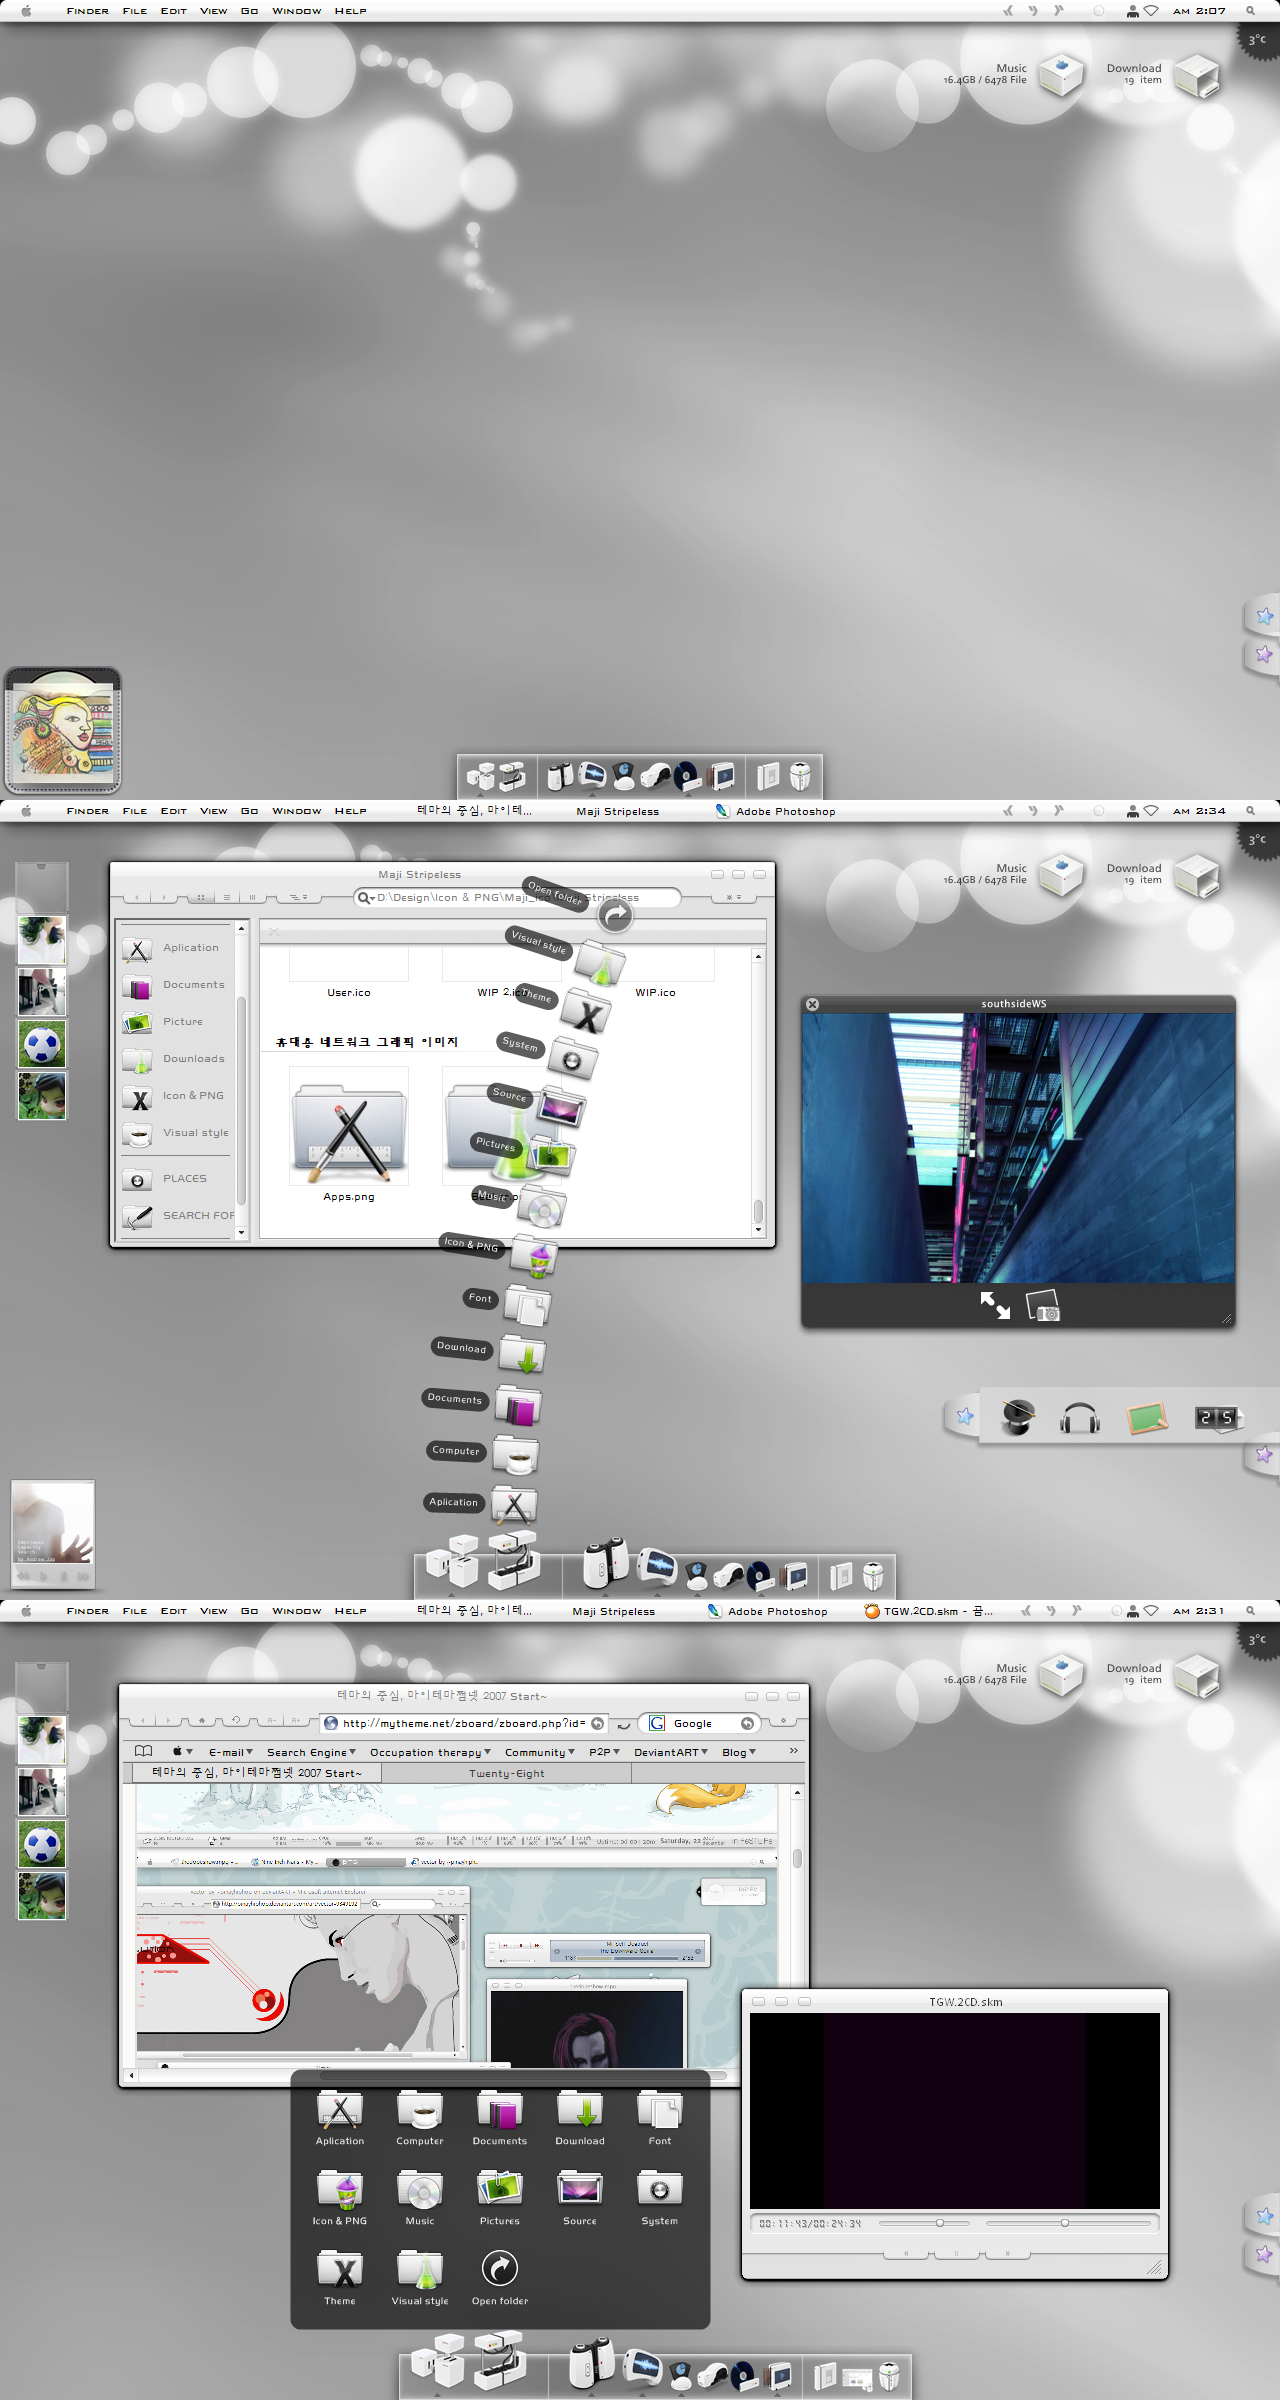Open the graduation cap icon in the side drawer
1280x2400 pixels.
point(1018,1417)
